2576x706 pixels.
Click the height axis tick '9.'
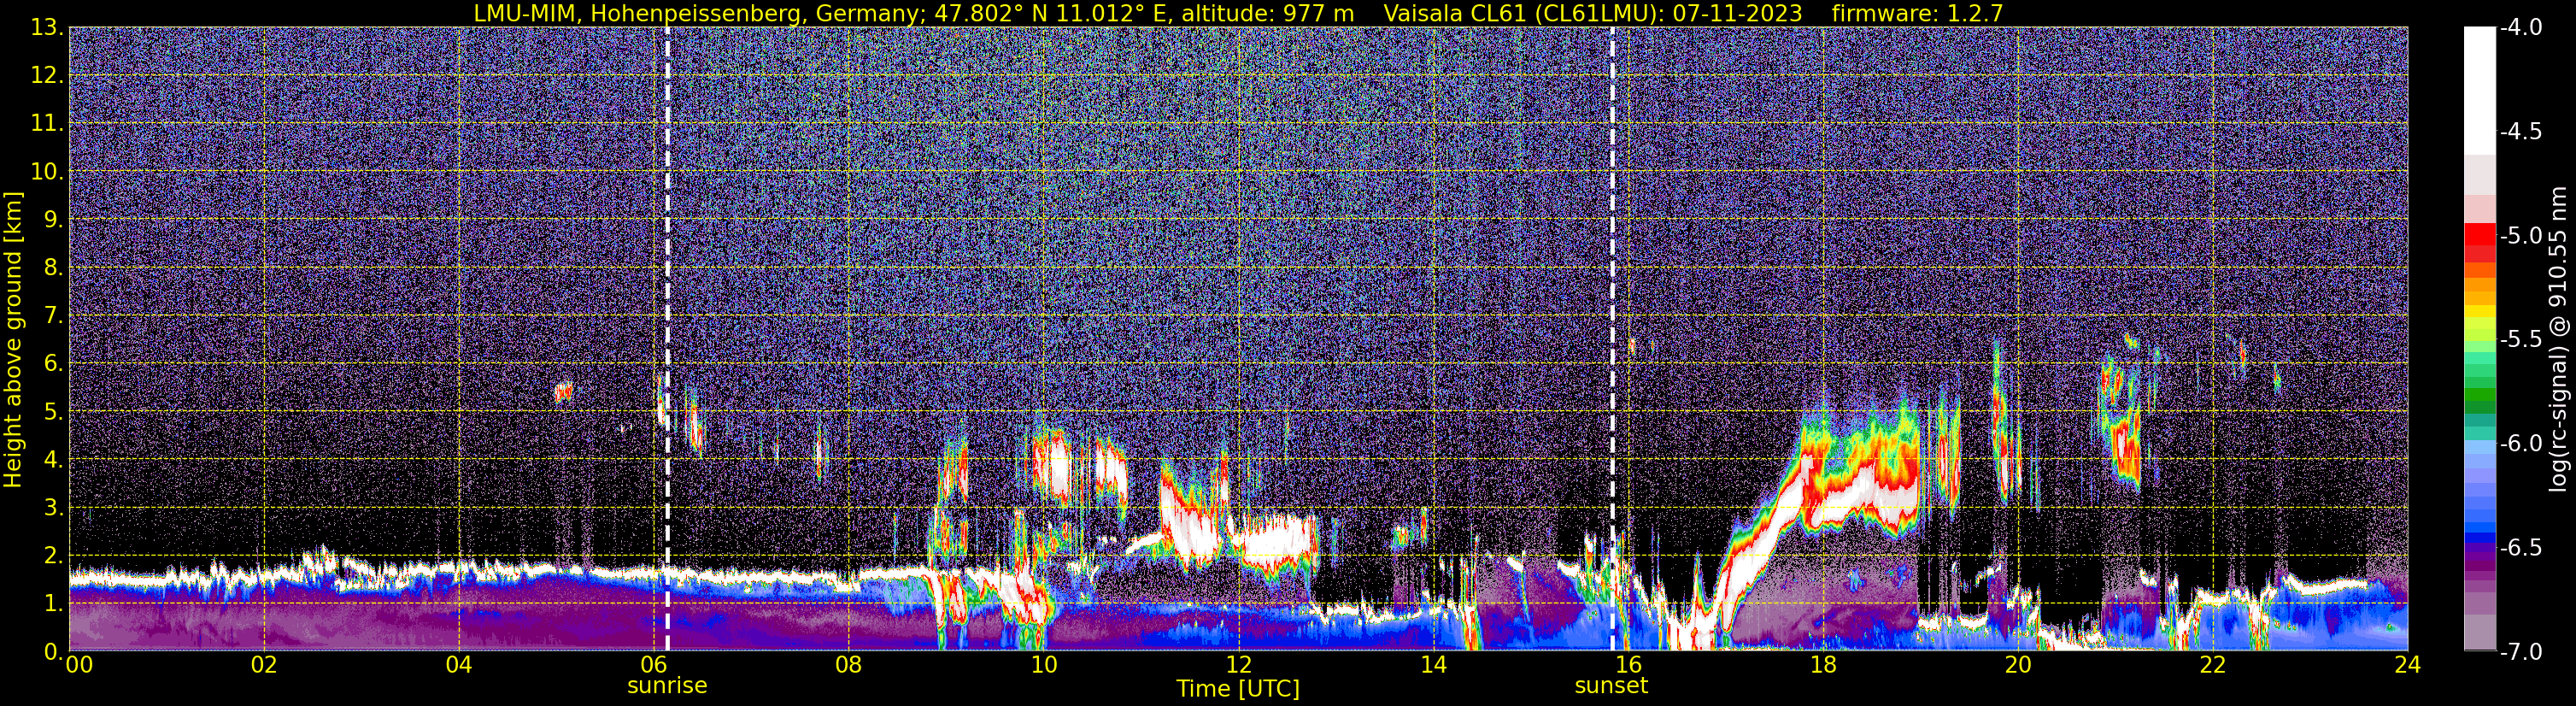click(53, 220)
